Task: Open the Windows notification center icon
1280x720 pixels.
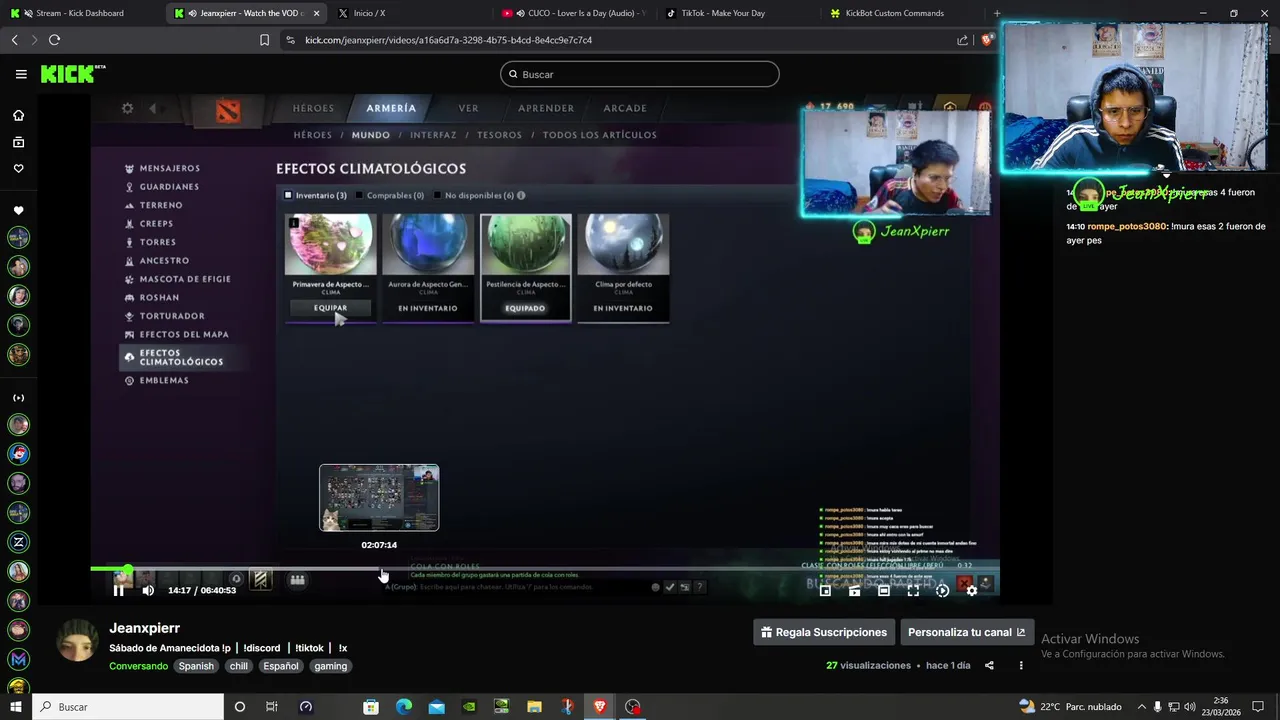Action: (1259, 706)
